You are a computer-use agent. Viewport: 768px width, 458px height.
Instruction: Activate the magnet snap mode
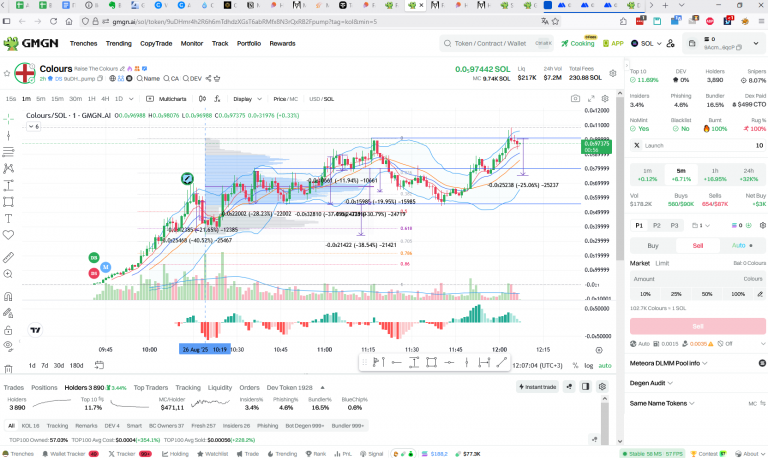pyautogui.click(x=8, y=296)
